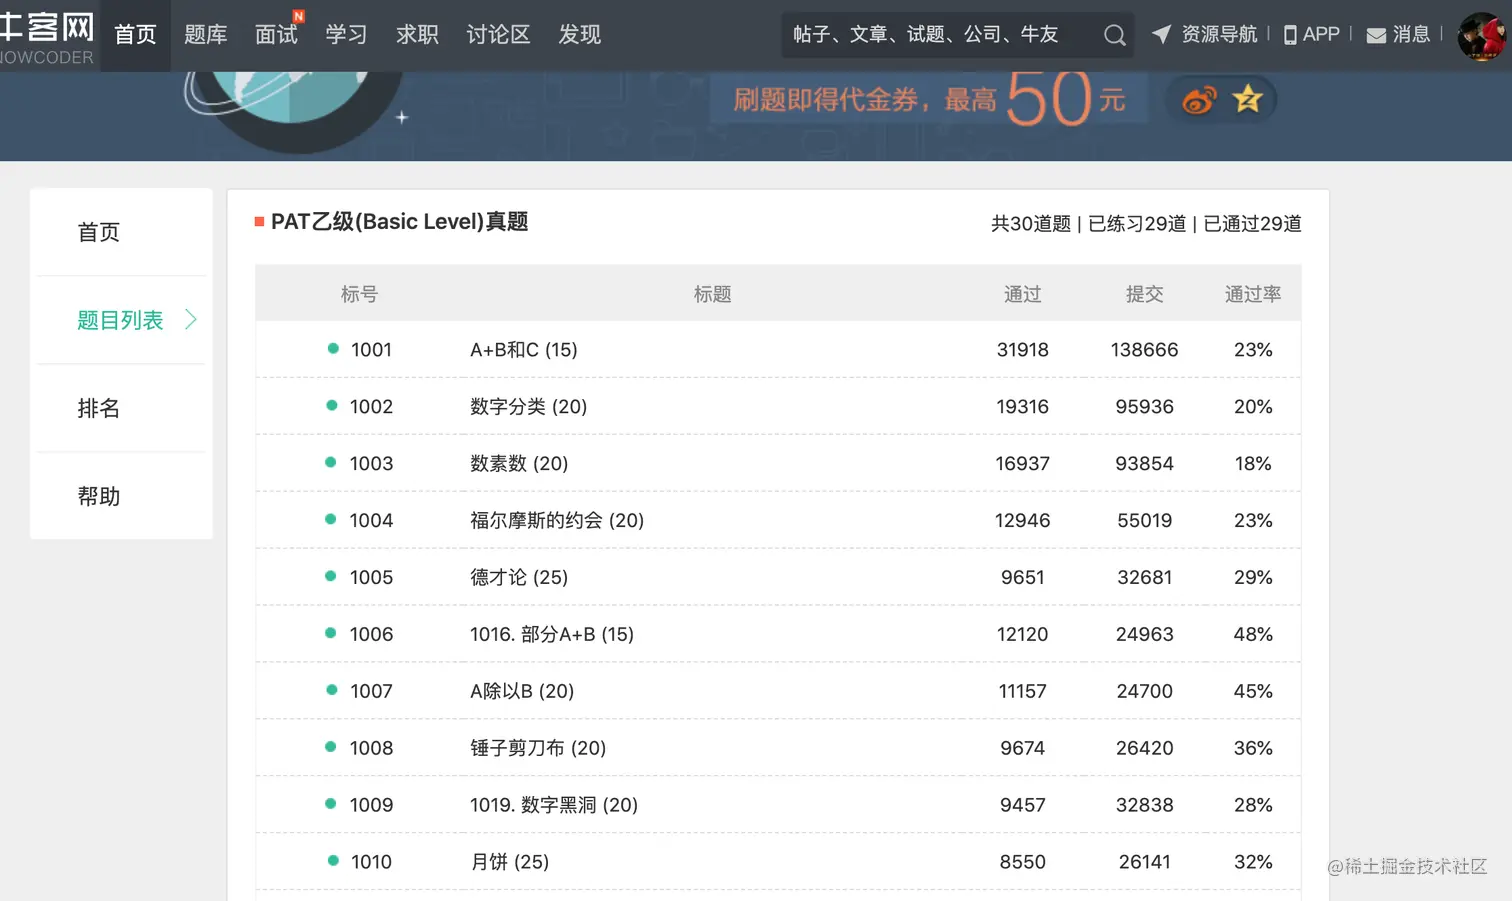This screenshot has width=1512, height=901.
Task: Open problem 福尔摩斯的约会 (20)
Action: (557, 521)
